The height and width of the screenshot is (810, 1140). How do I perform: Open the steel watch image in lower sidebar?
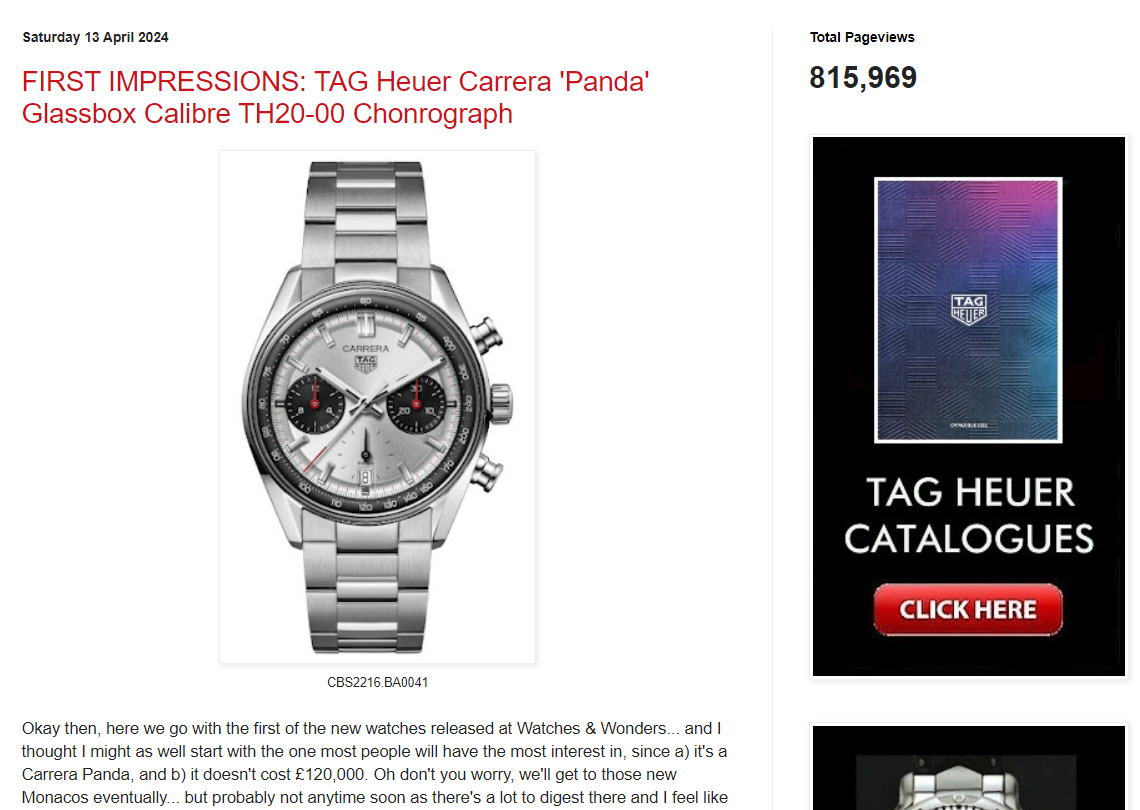click(968, 768)
